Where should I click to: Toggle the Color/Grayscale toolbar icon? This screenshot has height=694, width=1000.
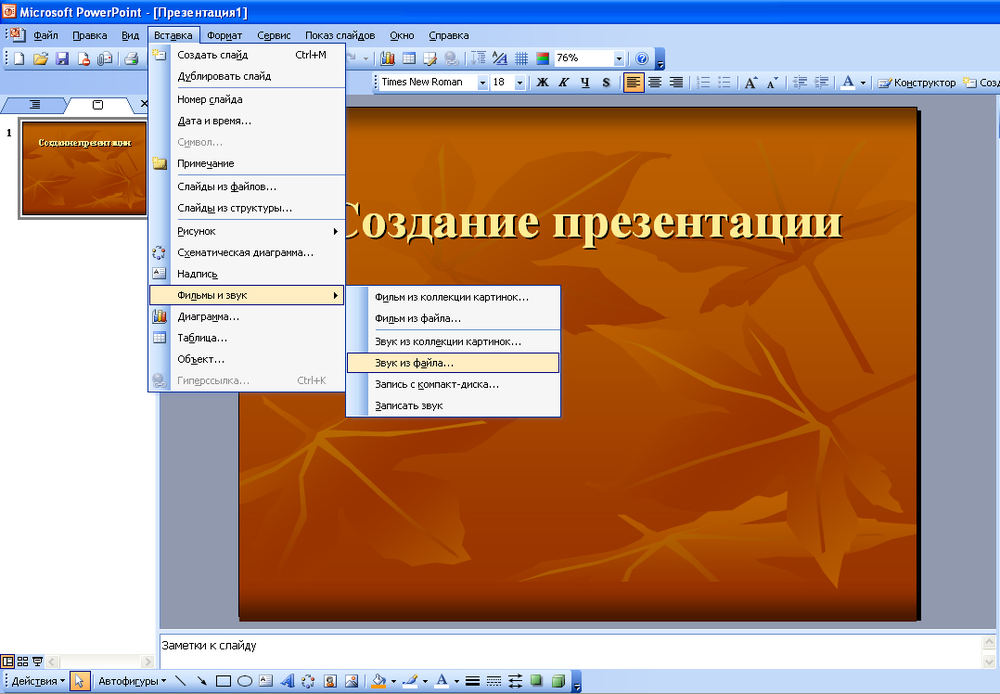(x=543, y=59)
